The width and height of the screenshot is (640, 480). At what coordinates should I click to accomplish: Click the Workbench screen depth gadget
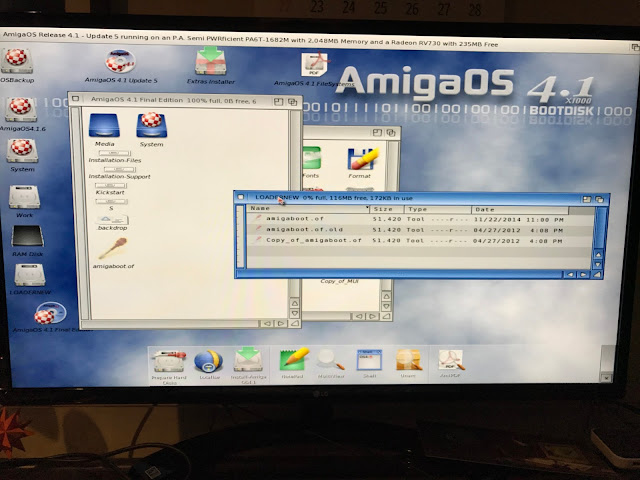635,47
